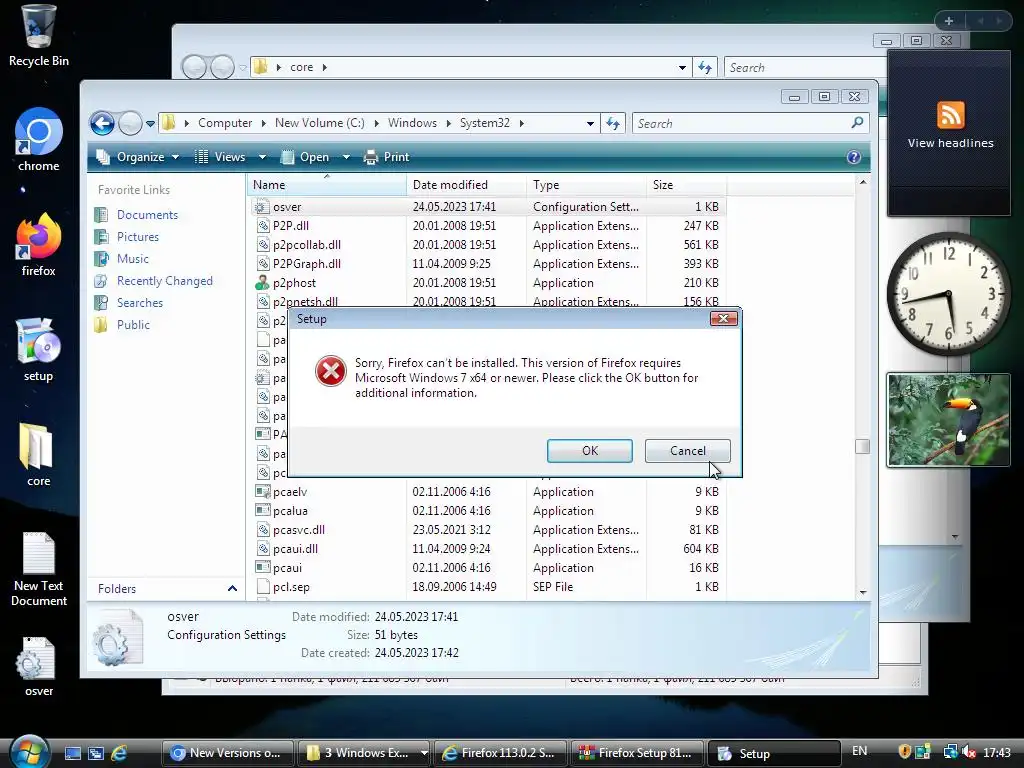
Task: Select the p2phost application row
Action: click(487, 283)
